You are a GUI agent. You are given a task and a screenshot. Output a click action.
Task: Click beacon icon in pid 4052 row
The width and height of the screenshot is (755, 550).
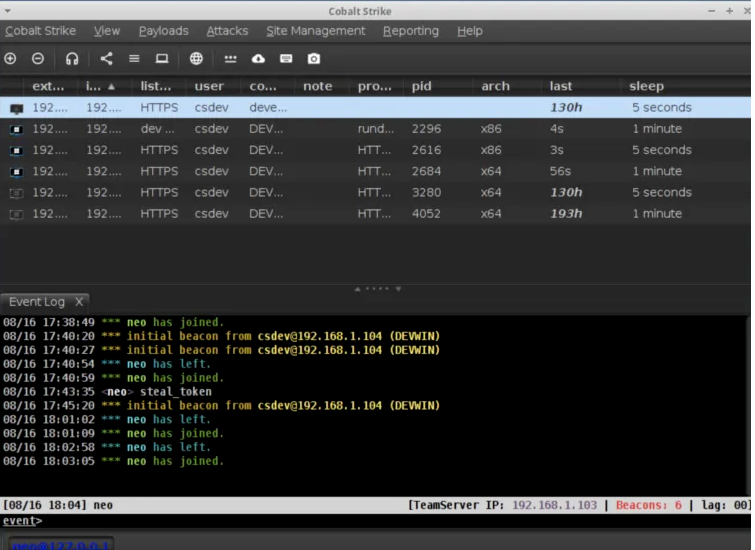coord(16,214)
